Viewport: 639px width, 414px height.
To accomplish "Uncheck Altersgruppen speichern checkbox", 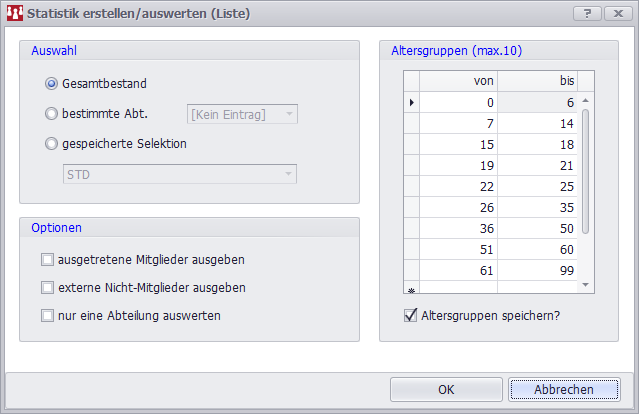I will click(x=410, y=316).
